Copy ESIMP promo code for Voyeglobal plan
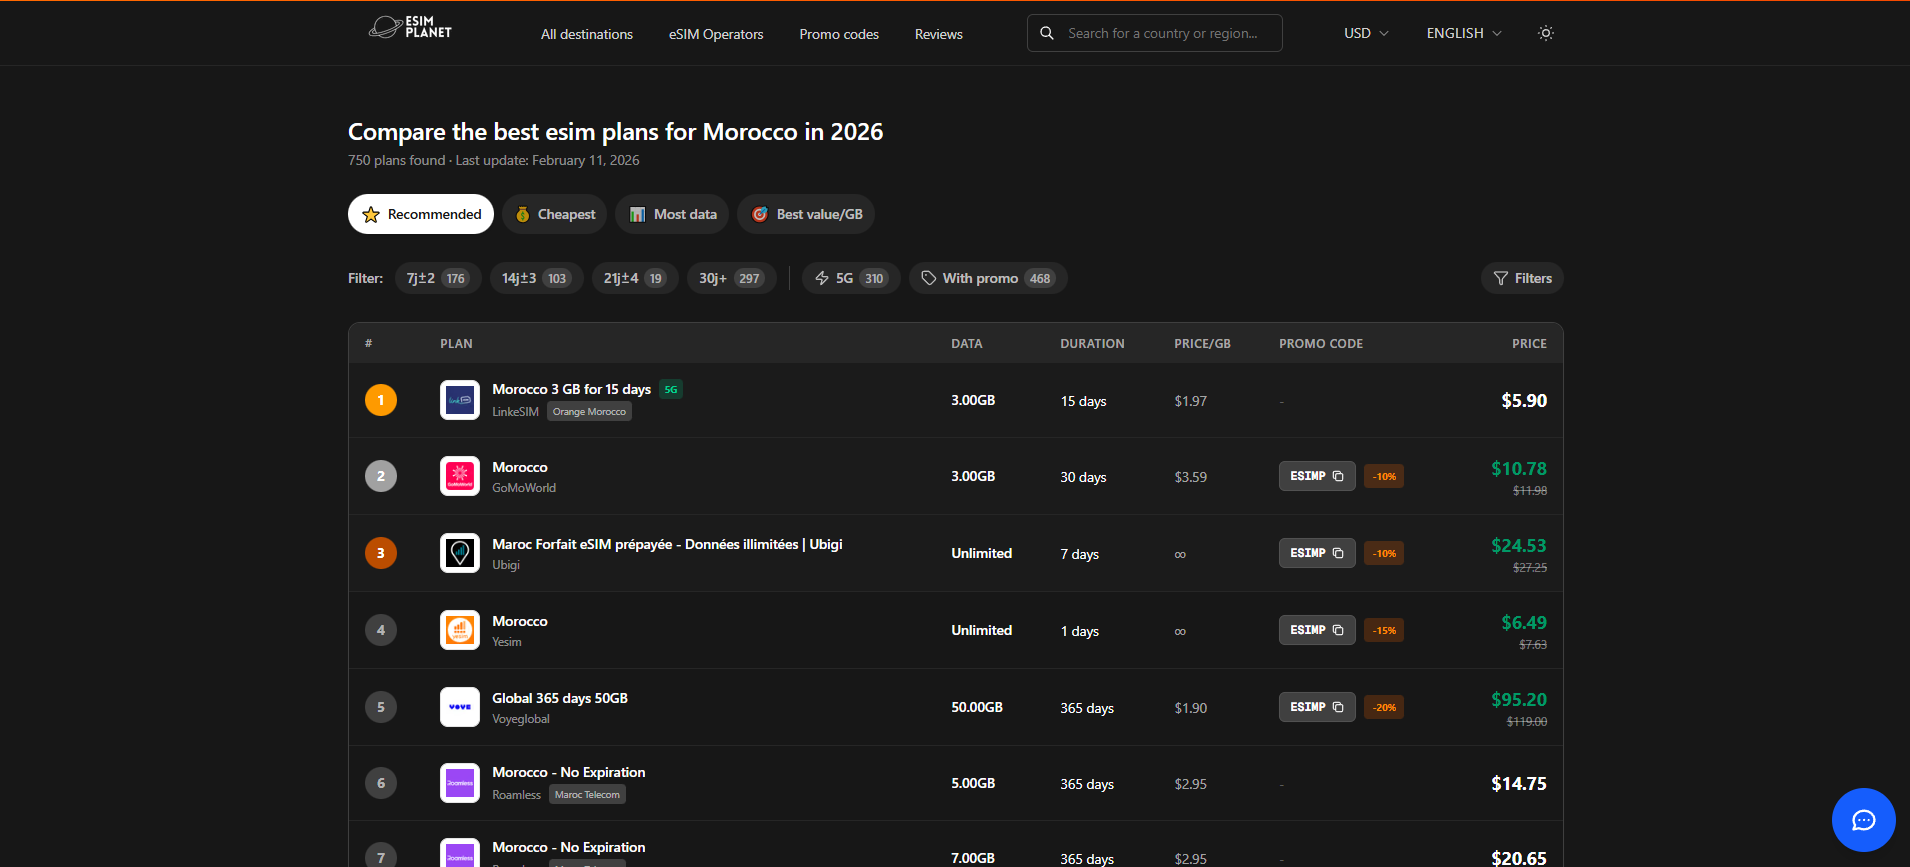This screenshot has height=867, width=1910. point(1316,707)
